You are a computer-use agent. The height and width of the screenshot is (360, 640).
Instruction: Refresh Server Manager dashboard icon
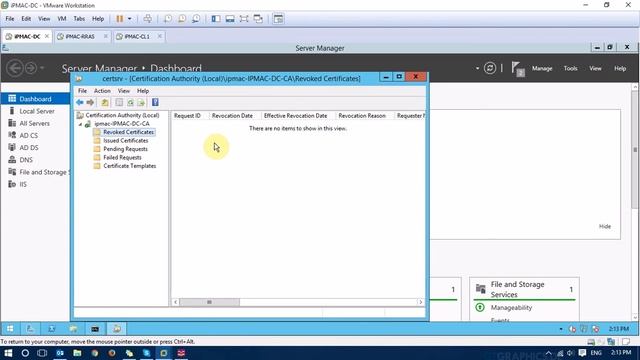(490, 68)
